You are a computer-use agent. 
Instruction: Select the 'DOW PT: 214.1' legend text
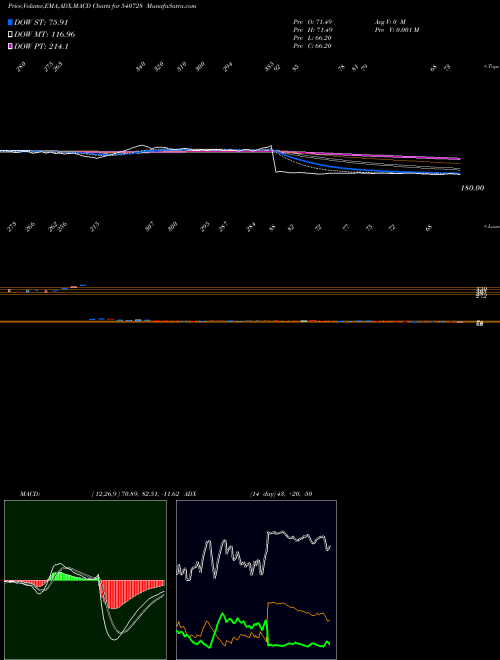tap(41, 46)
